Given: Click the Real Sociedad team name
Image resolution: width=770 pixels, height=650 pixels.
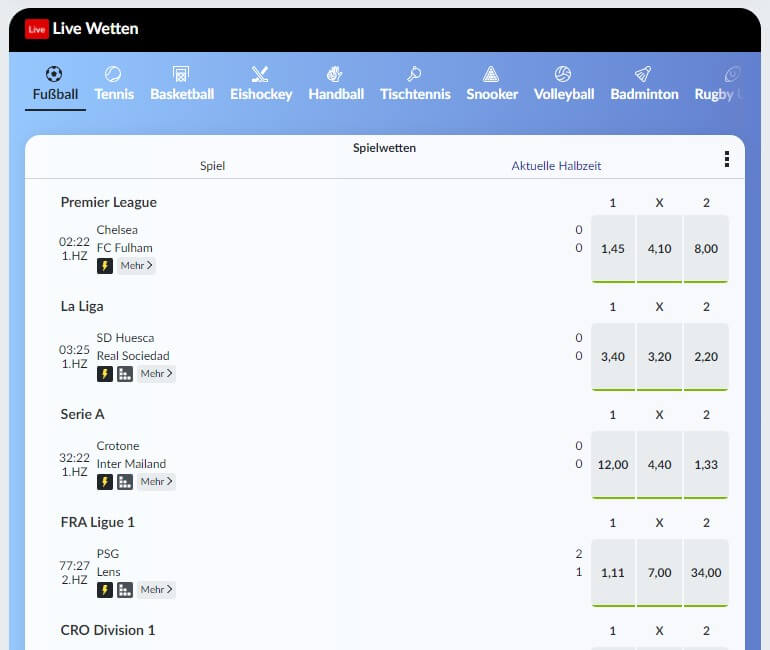Looking at the screenshot, I should [x=133, y=356].
